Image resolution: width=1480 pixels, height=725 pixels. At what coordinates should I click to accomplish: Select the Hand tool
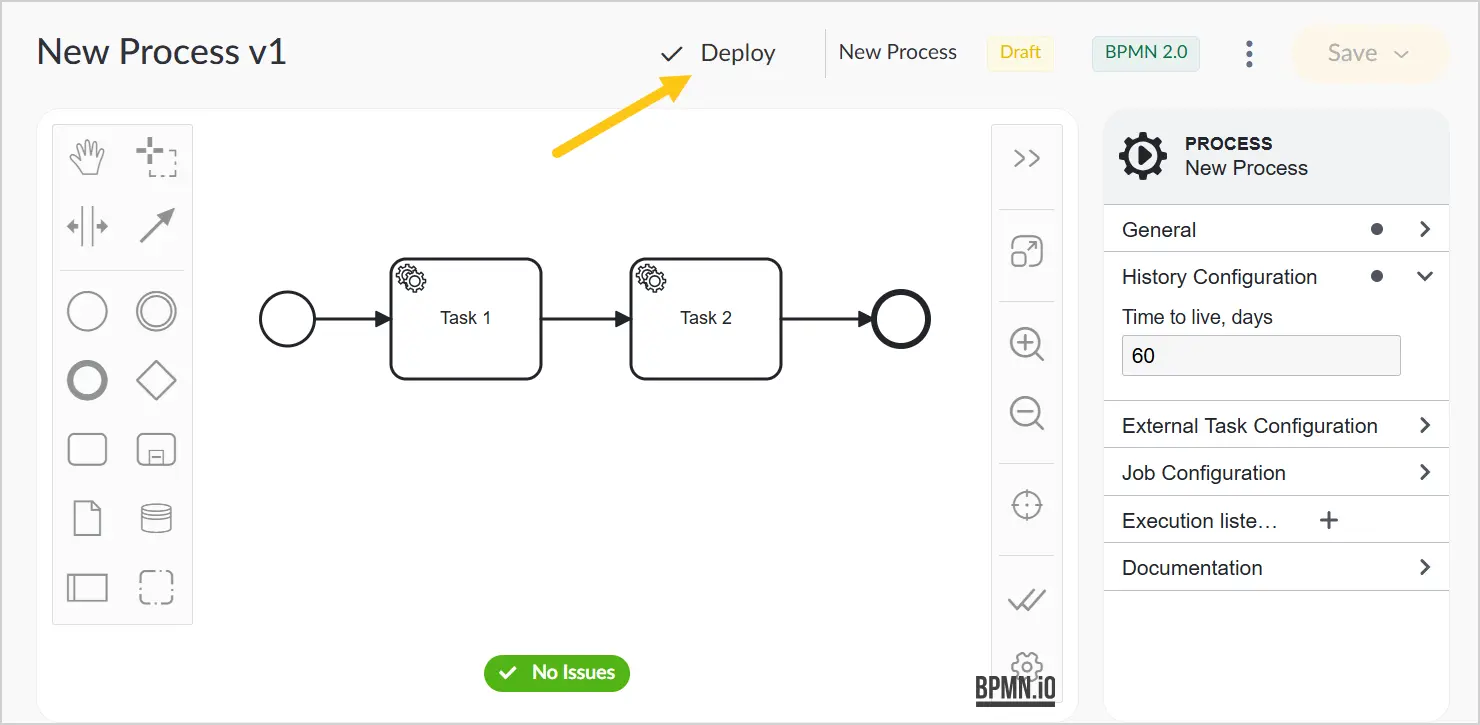(87, 158)
